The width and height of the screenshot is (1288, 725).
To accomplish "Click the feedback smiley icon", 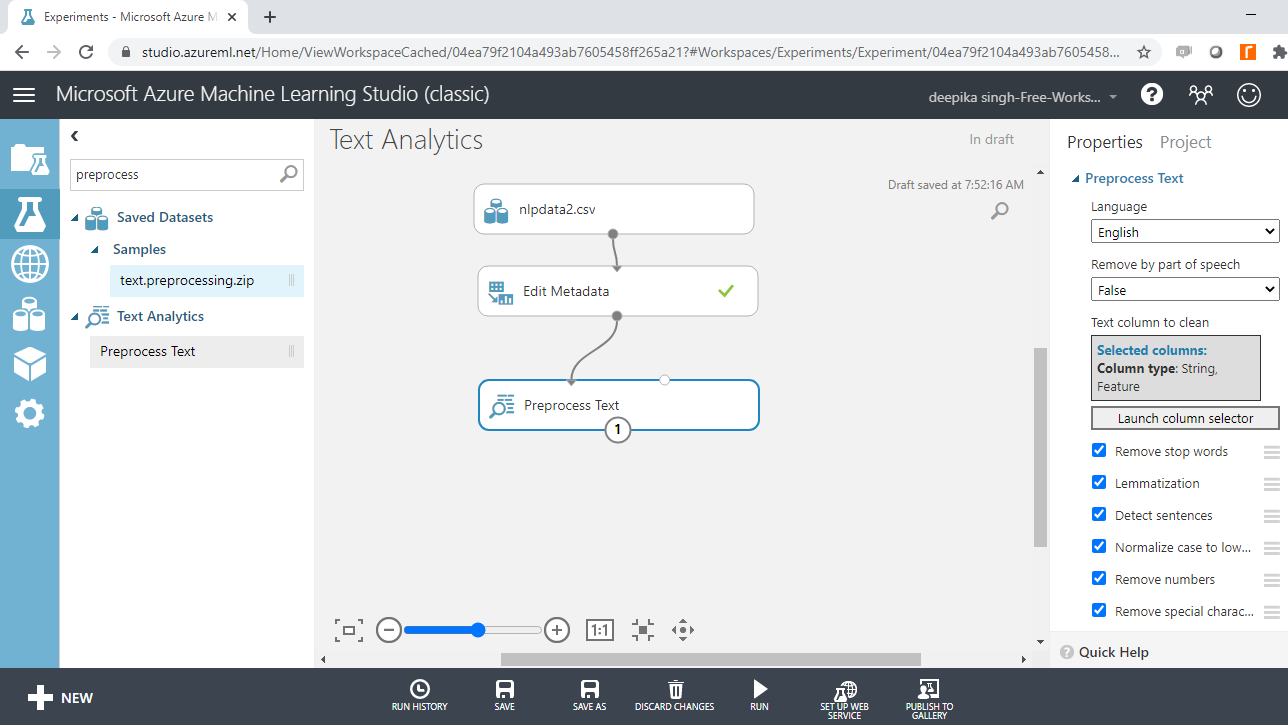I will [1249, 95].
